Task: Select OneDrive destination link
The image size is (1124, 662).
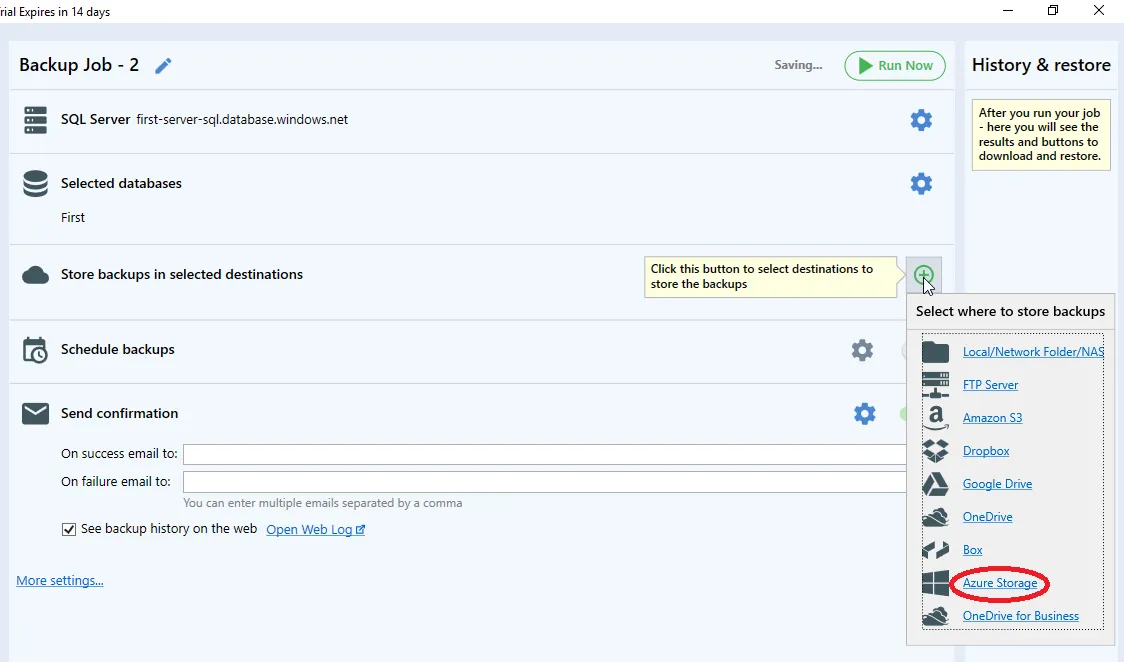Action: 987,517
